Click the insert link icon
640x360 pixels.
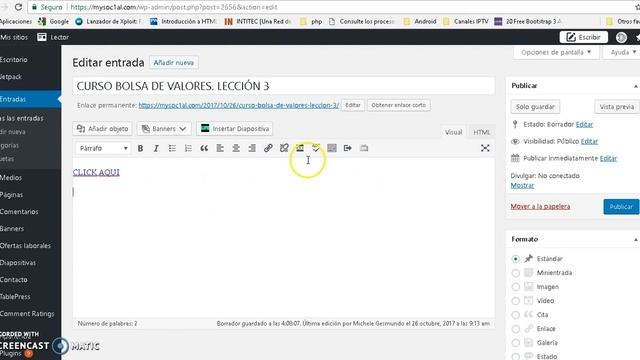(x=268, y=148)
